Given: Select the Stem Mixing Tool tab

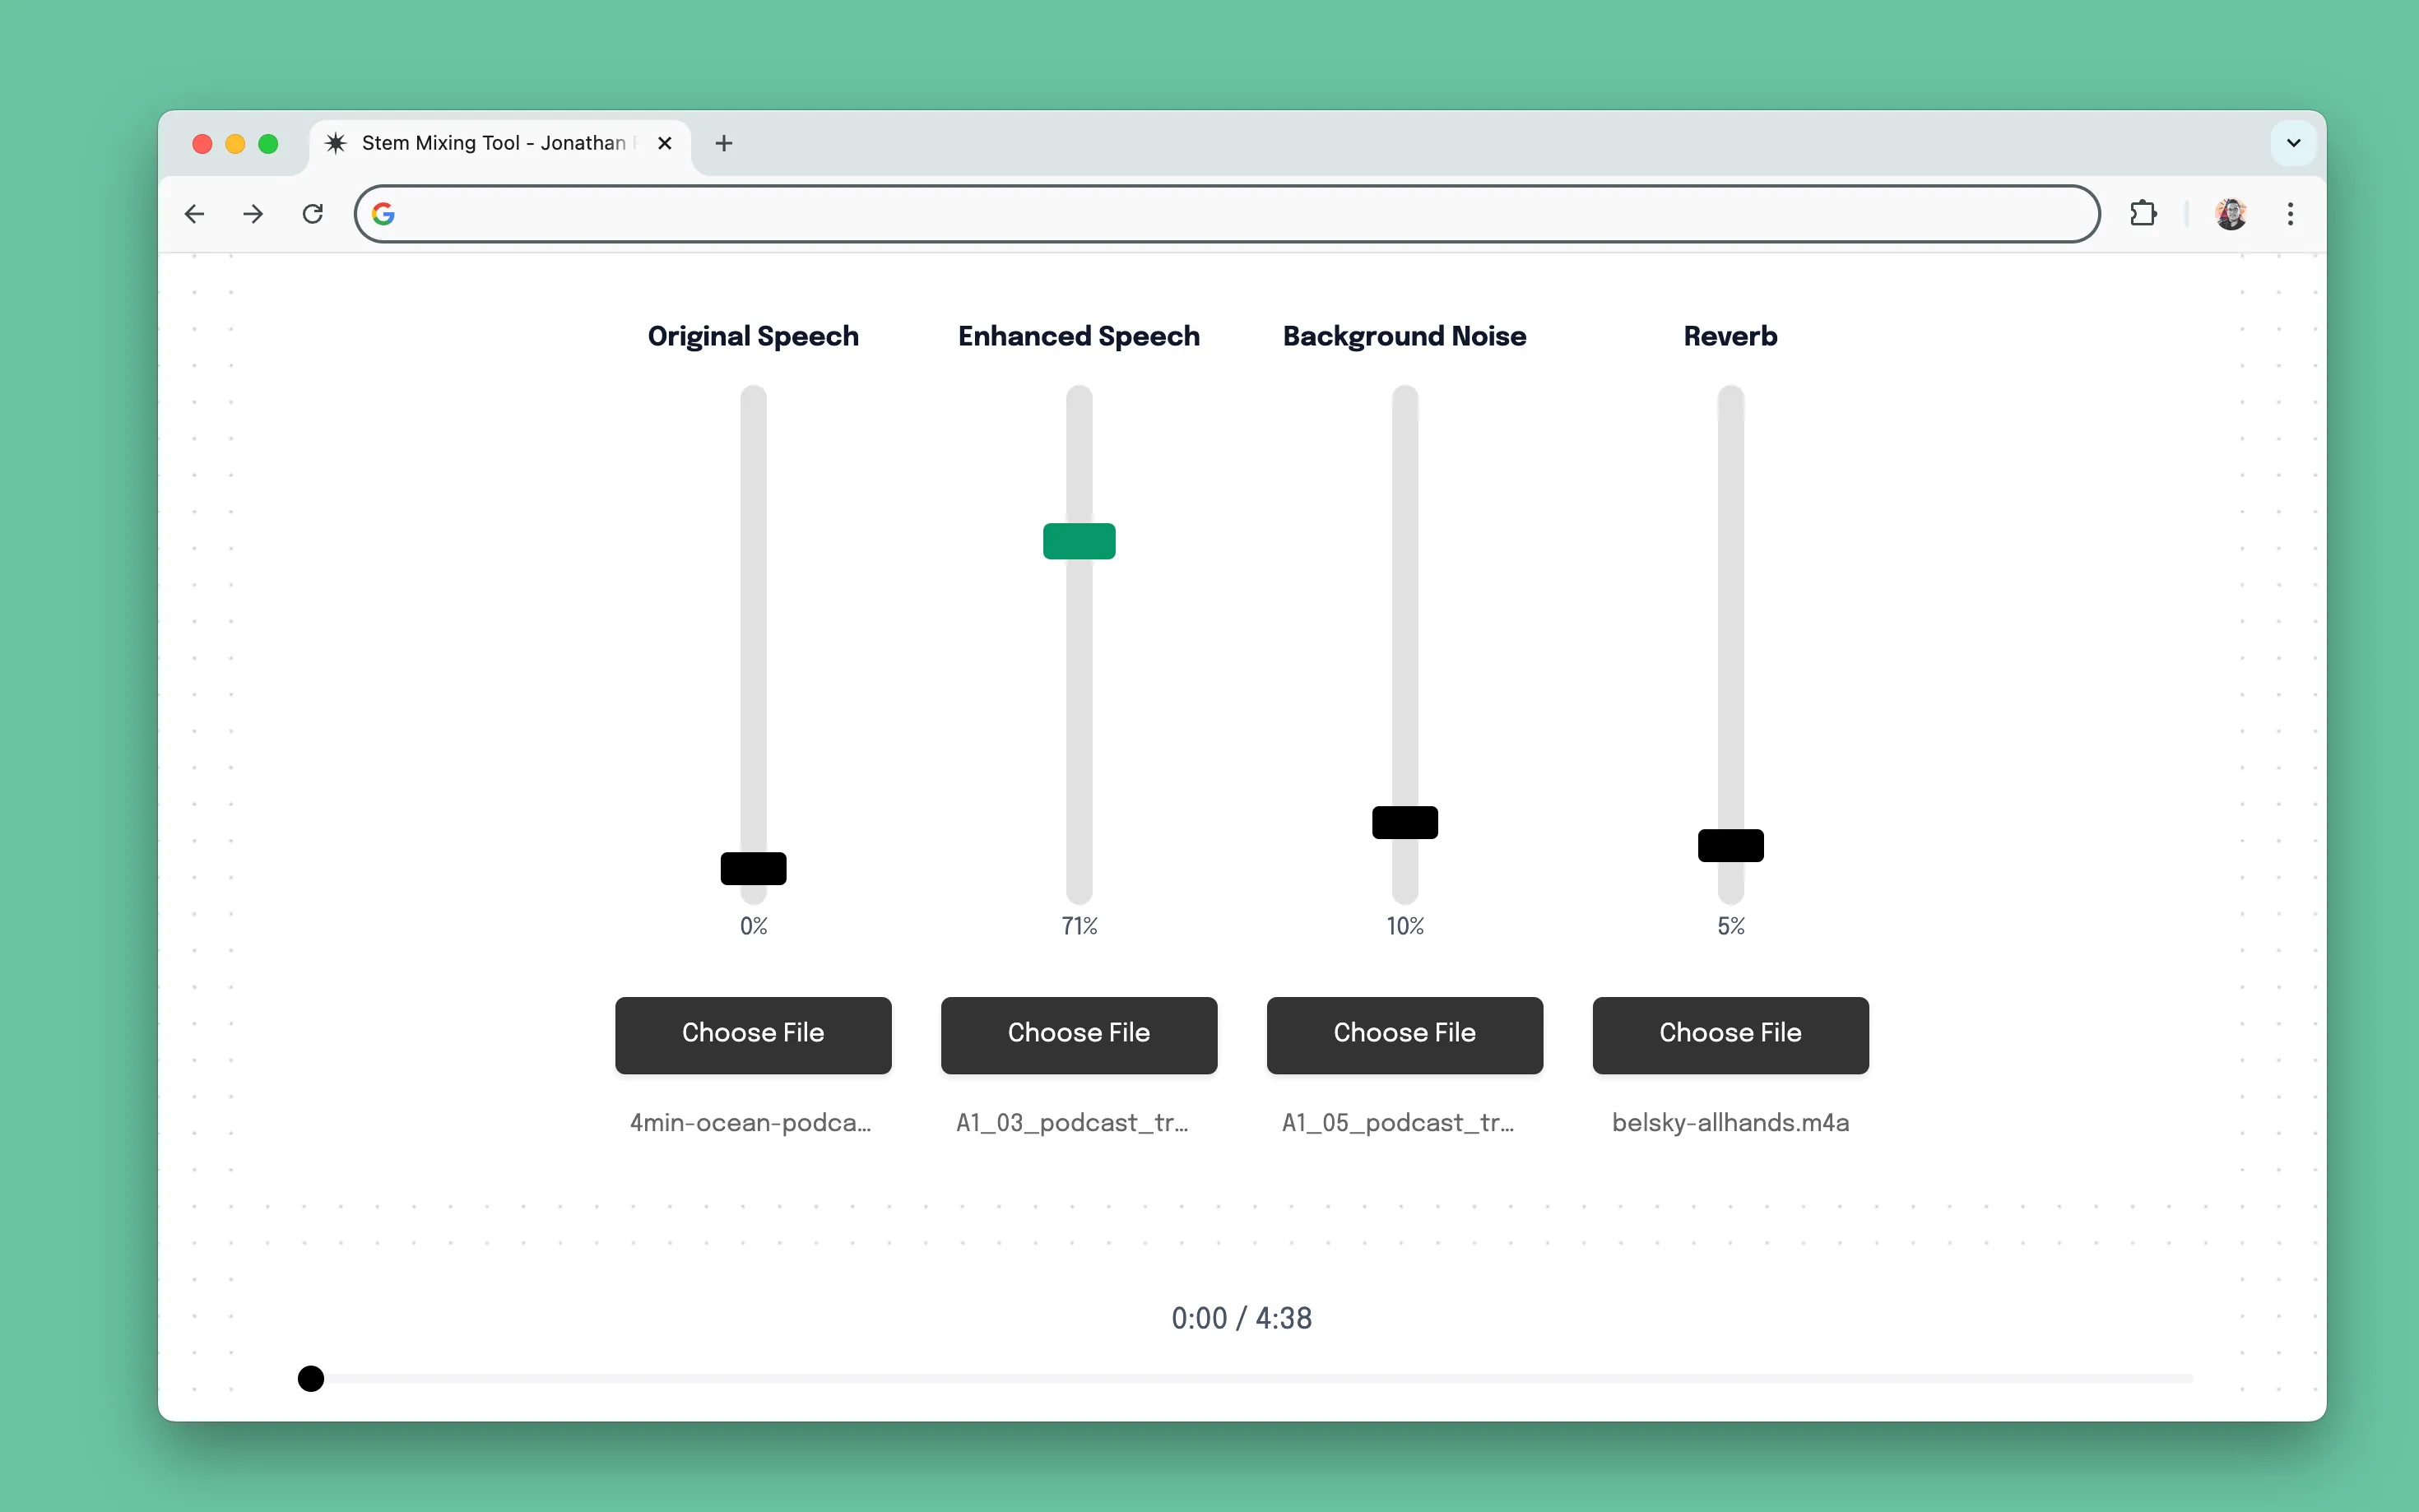Looking at the screenshot, I should (493, 144).
